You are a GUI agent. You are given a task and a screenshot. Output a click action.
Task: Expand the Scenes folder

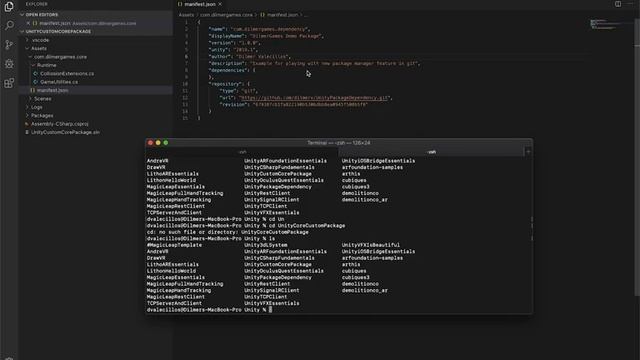pos(30,99)
